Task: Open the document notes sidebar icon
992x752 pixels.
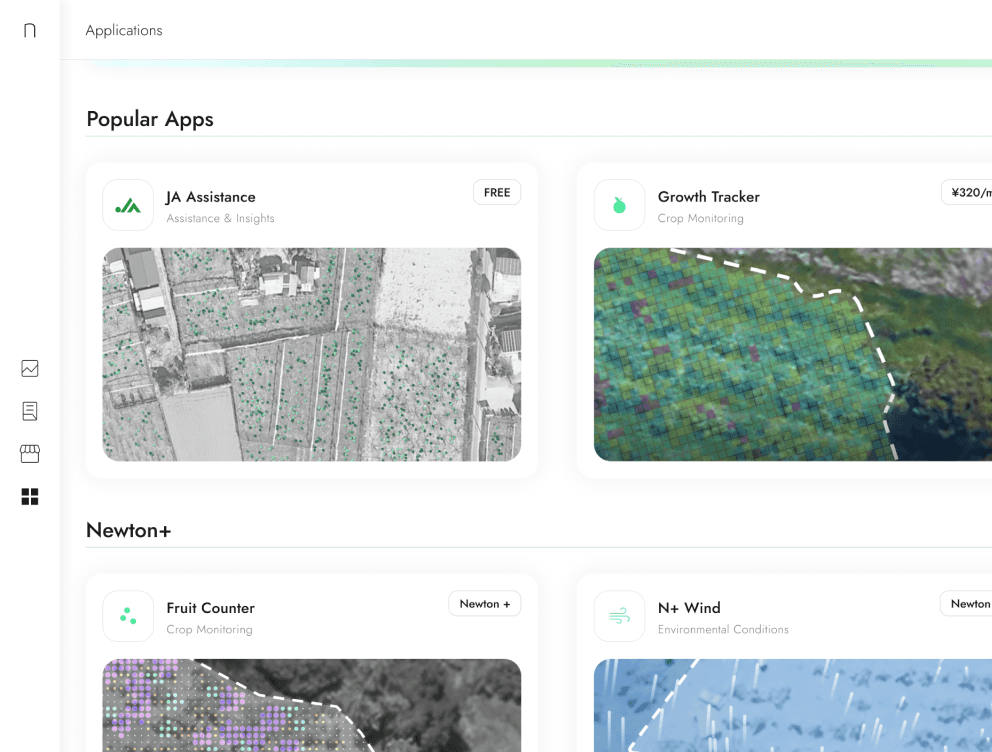Action: point(30,411)
